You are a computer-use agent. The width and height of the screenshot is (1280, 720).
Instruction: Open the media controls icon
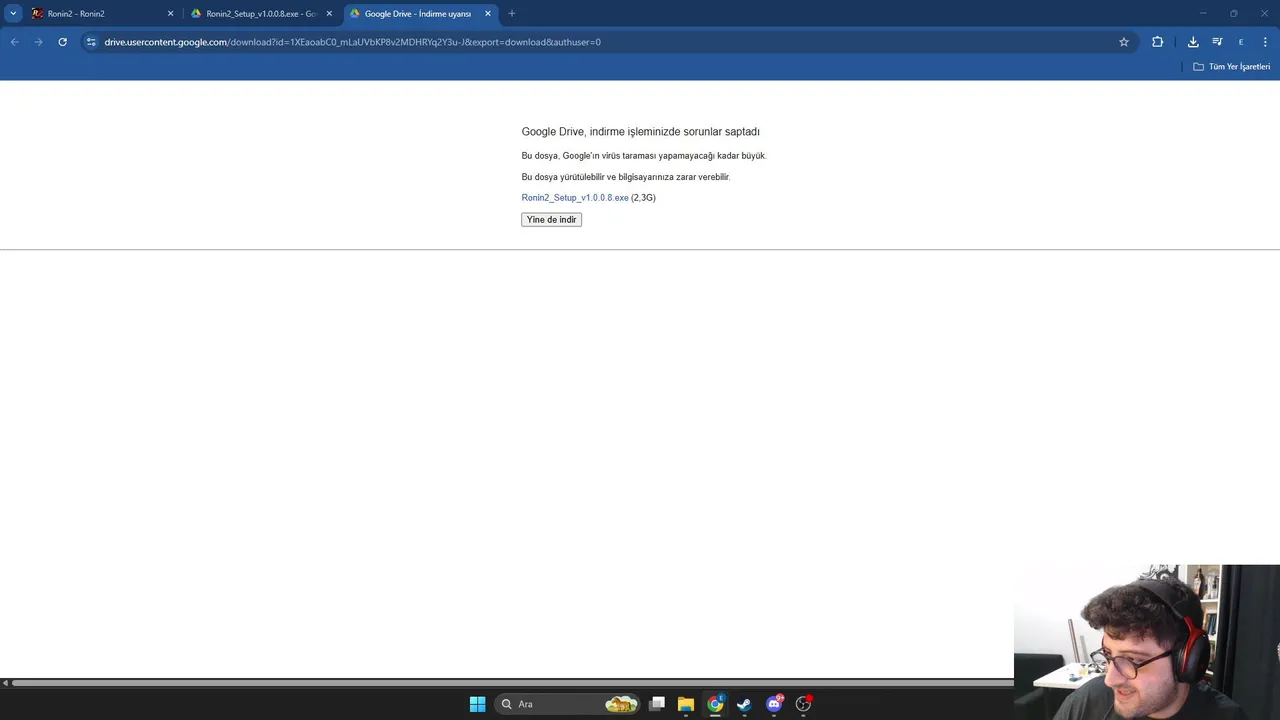[1217, 42]
